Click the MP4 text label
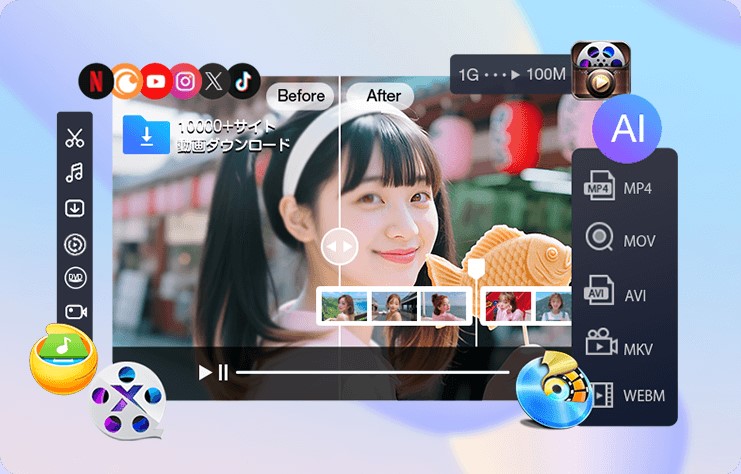This screenshot has height=474, width=741. [x=638, y=189]
